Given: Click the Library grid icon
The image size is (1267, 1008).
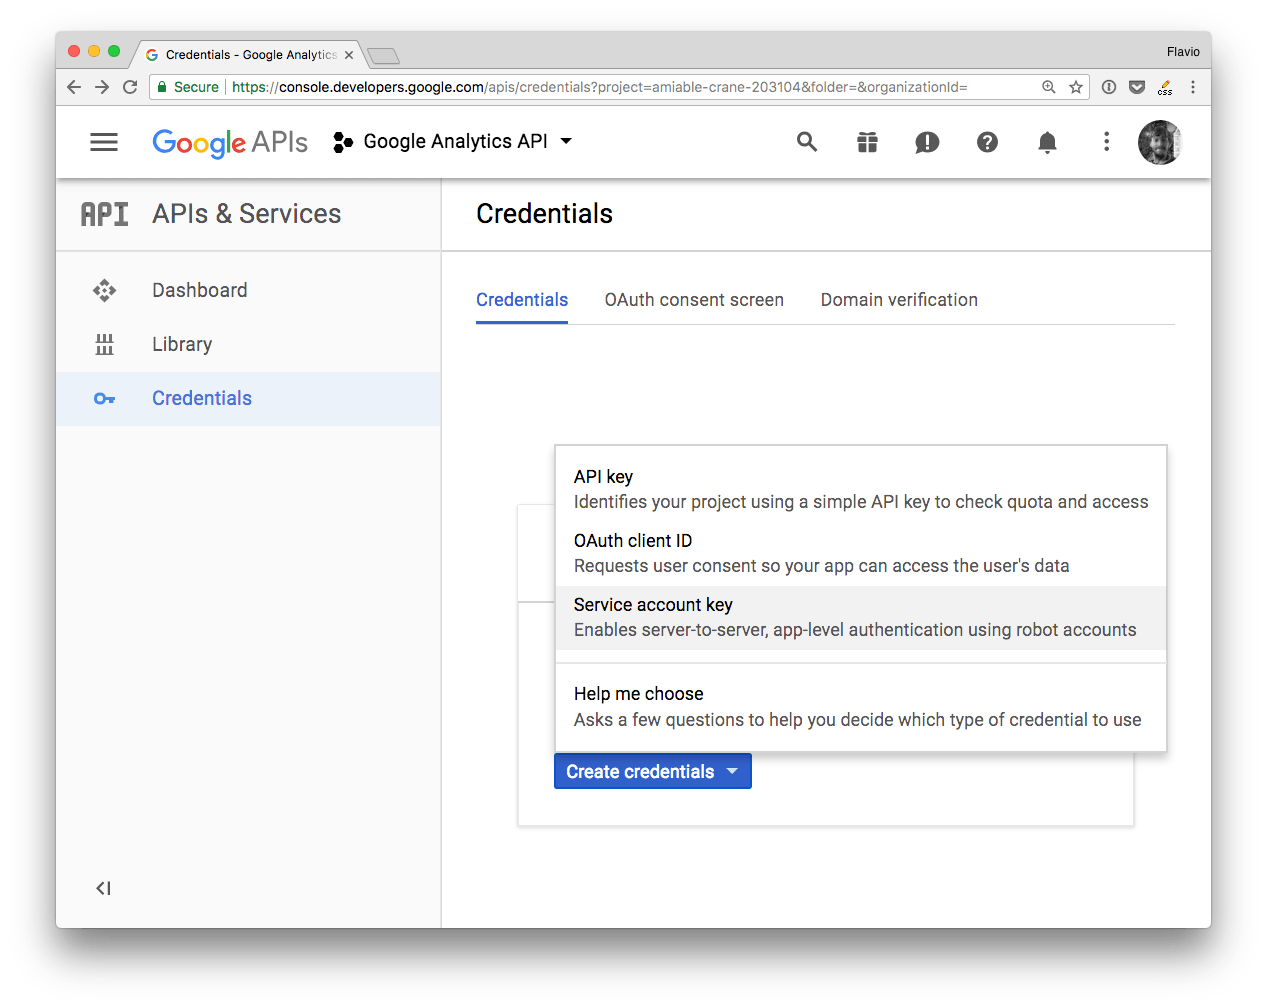Looking at the screenshot, I should (104, 345).
